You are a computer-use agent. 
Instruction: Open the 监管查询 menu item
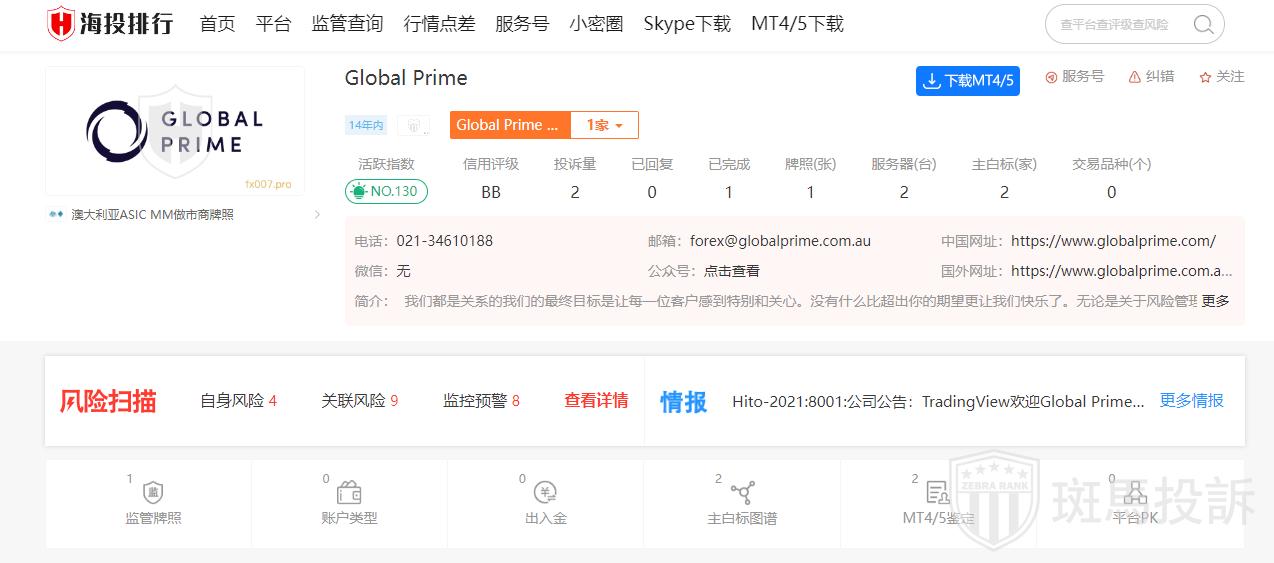[x=347, y=24]
